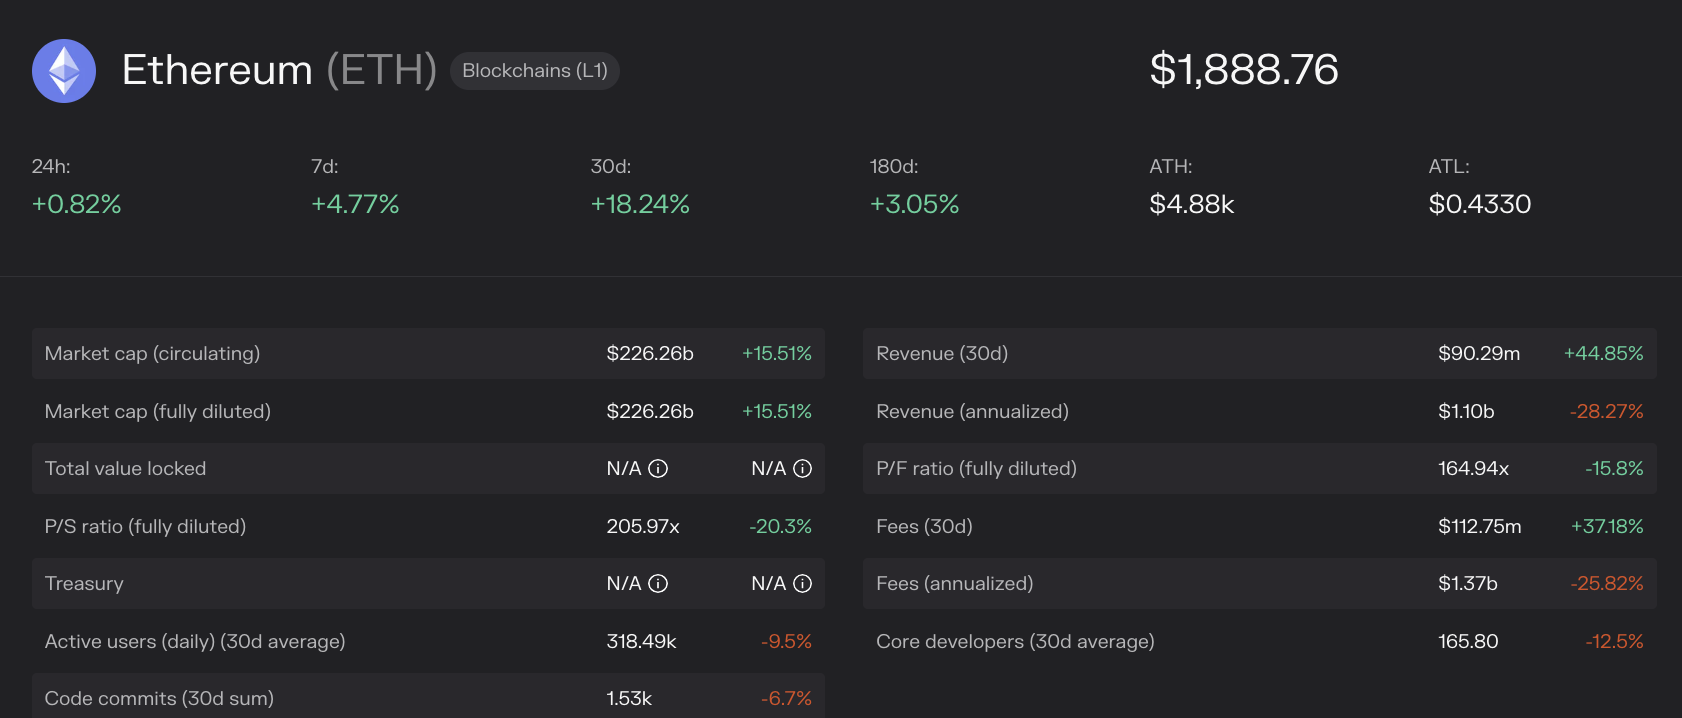Select Core developers (30d average) label
Screen dimensions: 1682x718
(x=1016, y=642)
